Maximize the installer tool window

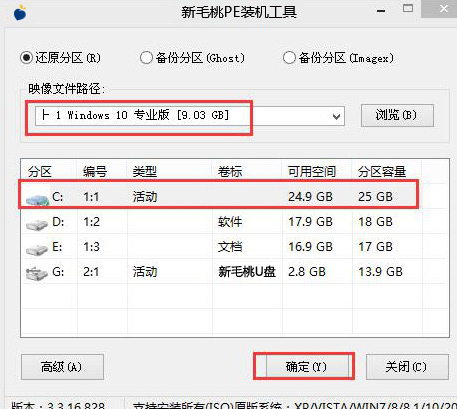(x=408, y=9)
